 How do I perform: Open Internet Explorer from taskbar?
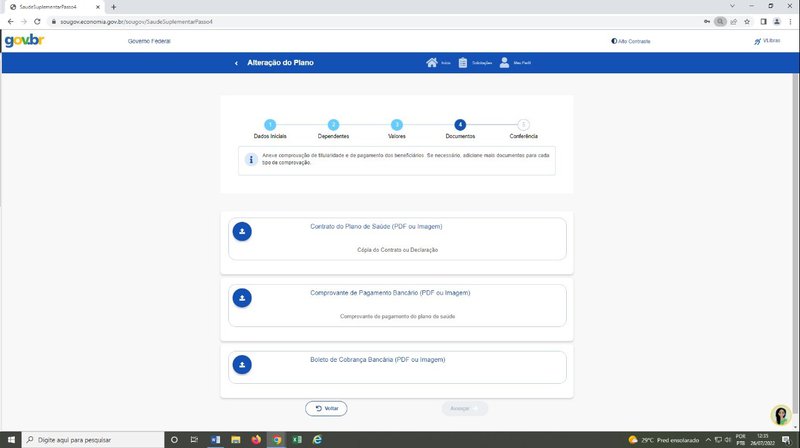click(317, 439)
